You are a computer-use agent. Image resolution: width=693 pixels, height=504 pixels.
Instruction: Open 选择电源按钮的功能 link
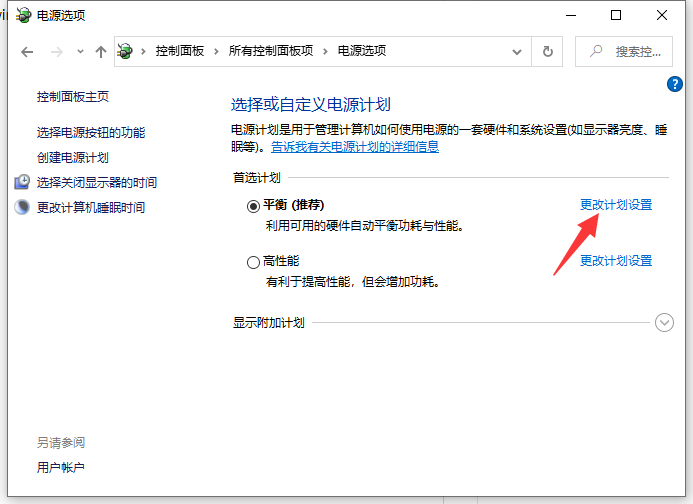pos(91,132)
